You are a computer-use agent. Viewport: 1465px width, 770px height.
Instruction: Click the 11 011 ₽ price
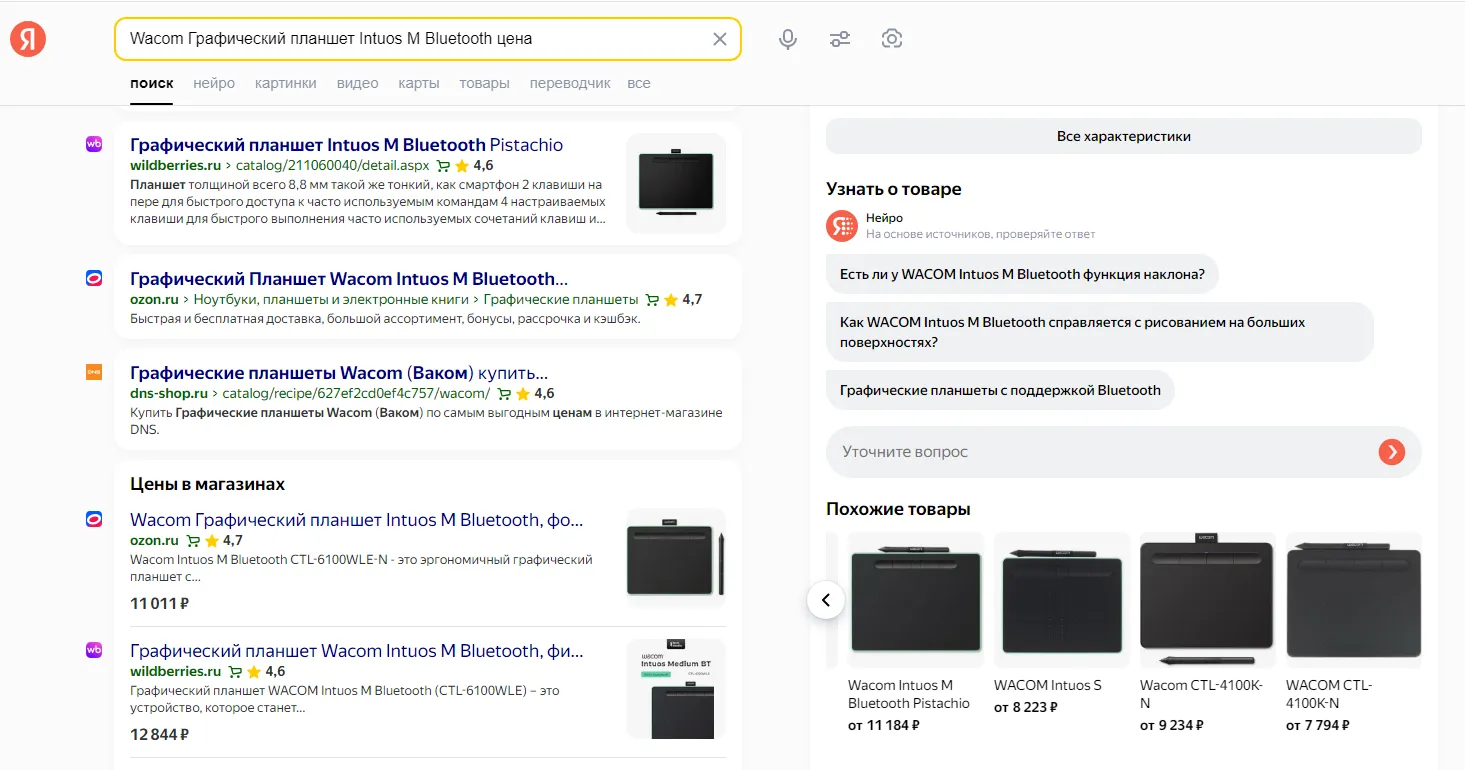point(160,604)
